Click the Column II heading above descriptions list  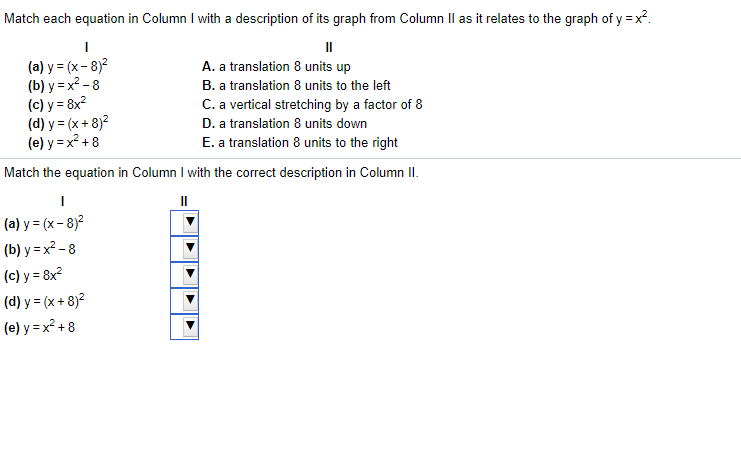[x=329, y=47]
